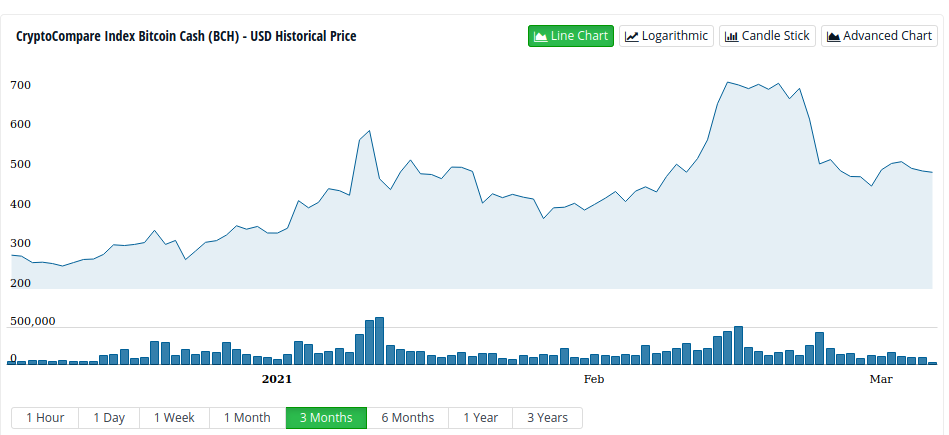Image resolution: width=949 pixels, height=435 pixels.
Task: Select the 1 Month time range
Action: click(x=248, y=417)
